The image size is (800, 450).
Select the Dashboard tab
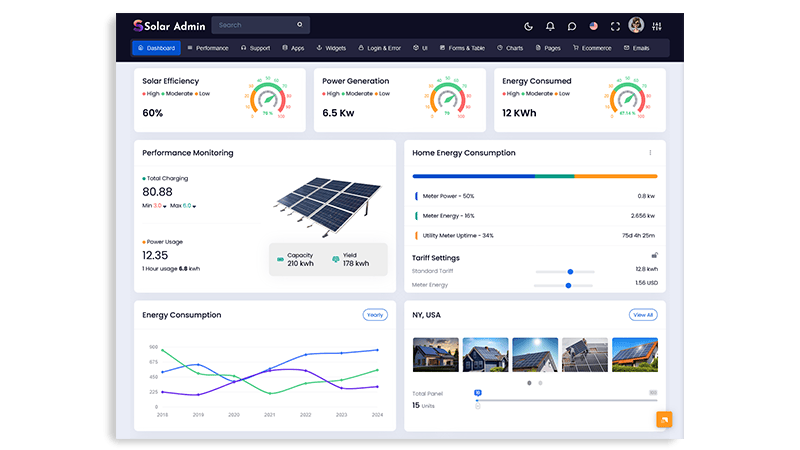(157, 48)
